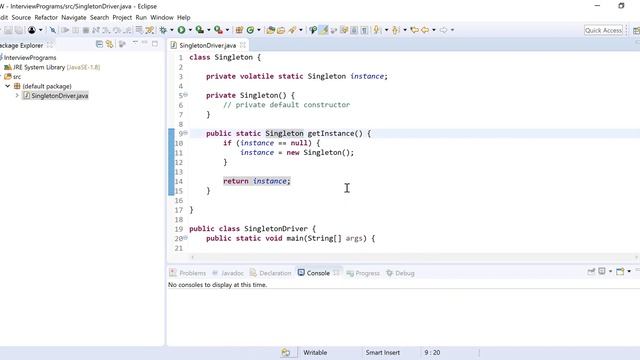Toggle Mark Occurrences highlighter icon
This screenshot has width=640, height=360.
pos(324,30)
